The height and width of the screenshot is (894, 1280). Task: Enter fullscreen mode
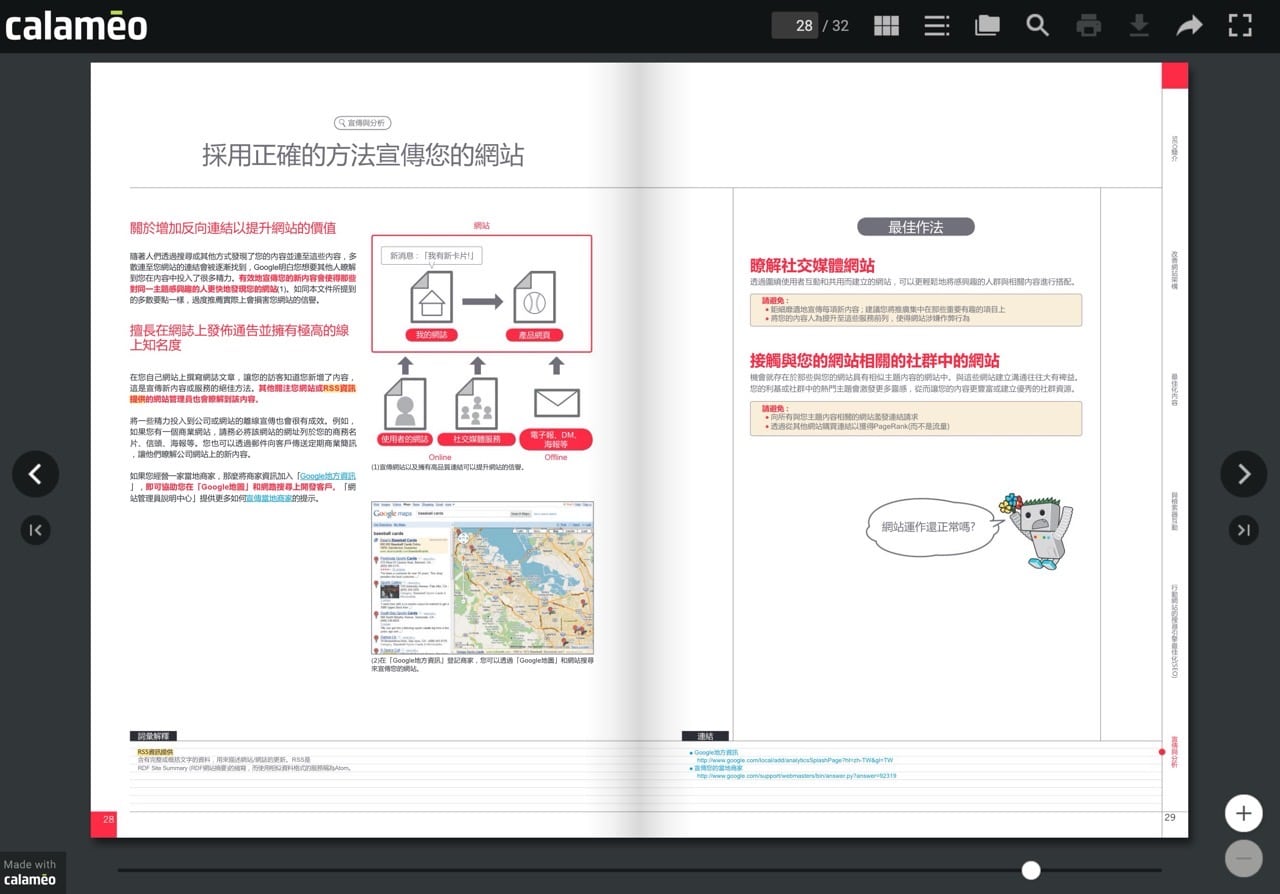(1240, 26)
